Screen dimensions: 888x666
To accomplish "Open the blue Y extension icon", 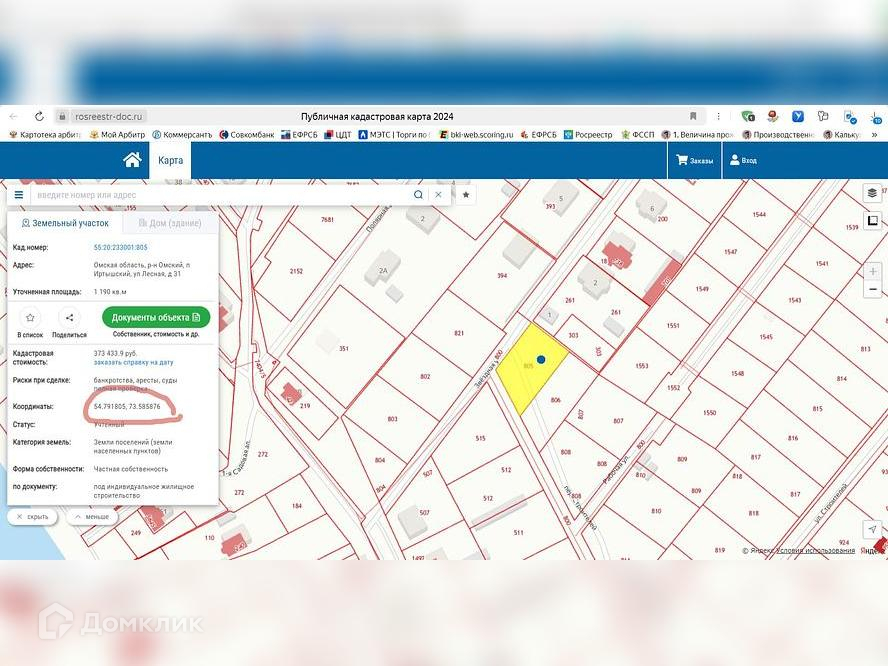I will click(x=798, y=116).
